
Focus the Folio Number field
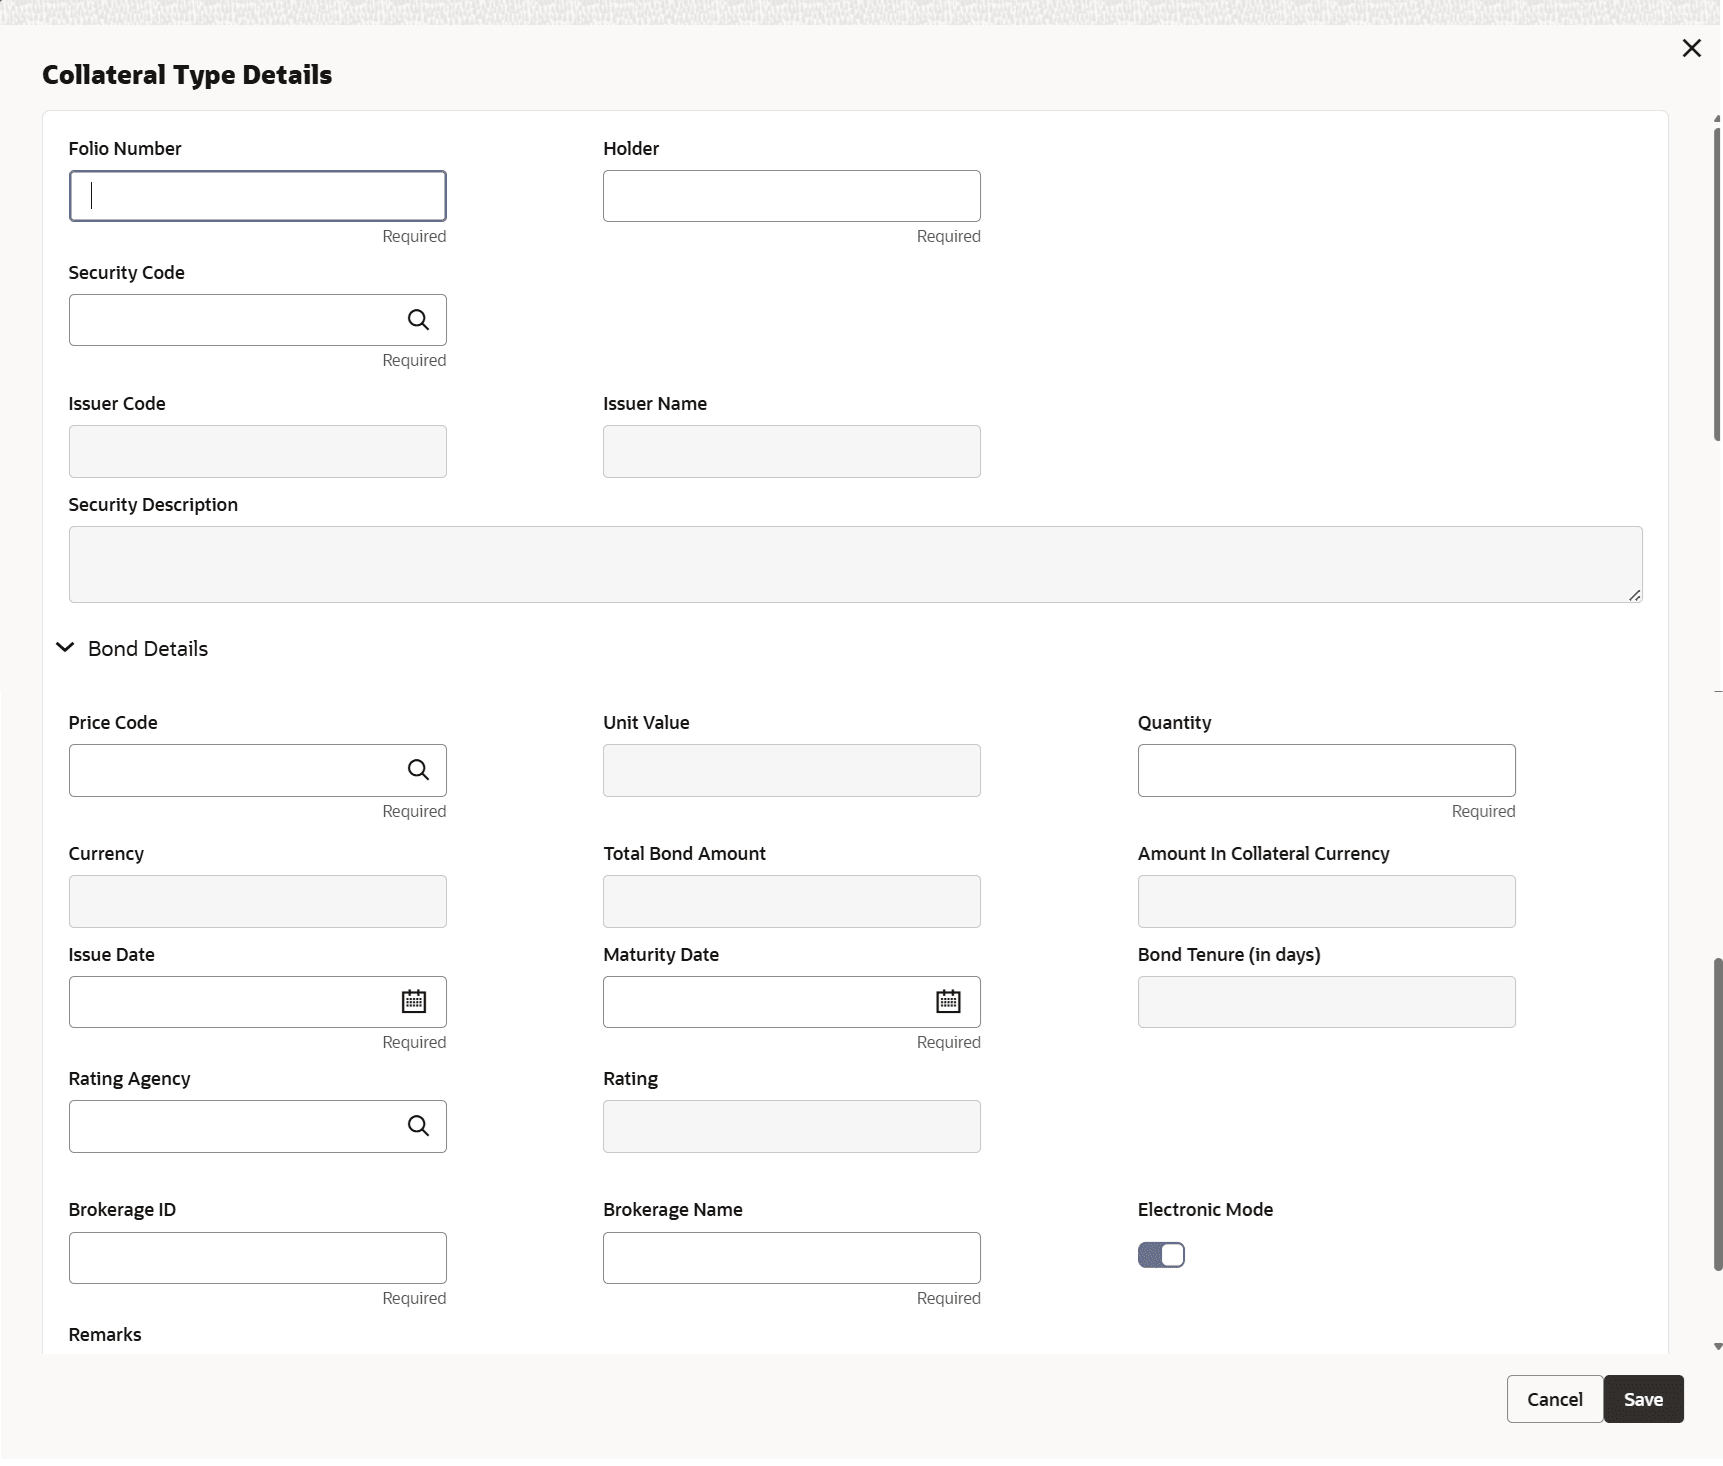click(x=257, y=196)
